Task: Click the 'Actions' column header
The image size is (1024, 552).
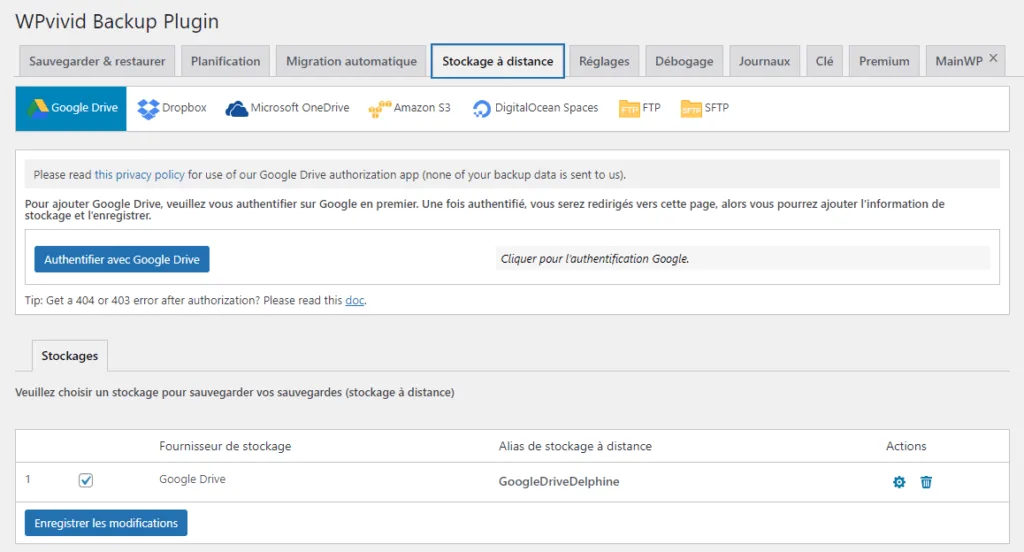Action: click(906, 446)
